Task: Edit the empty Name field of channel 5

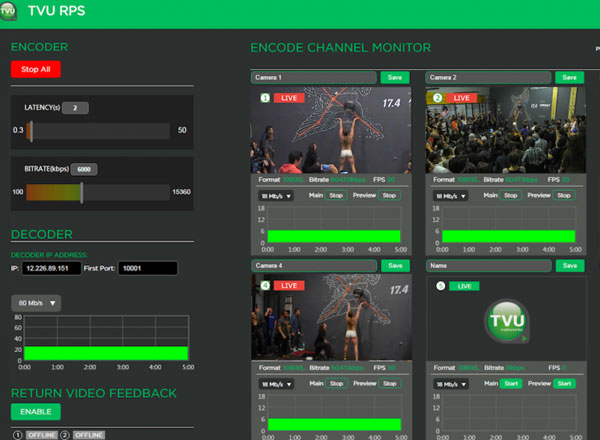Action: 489,266
